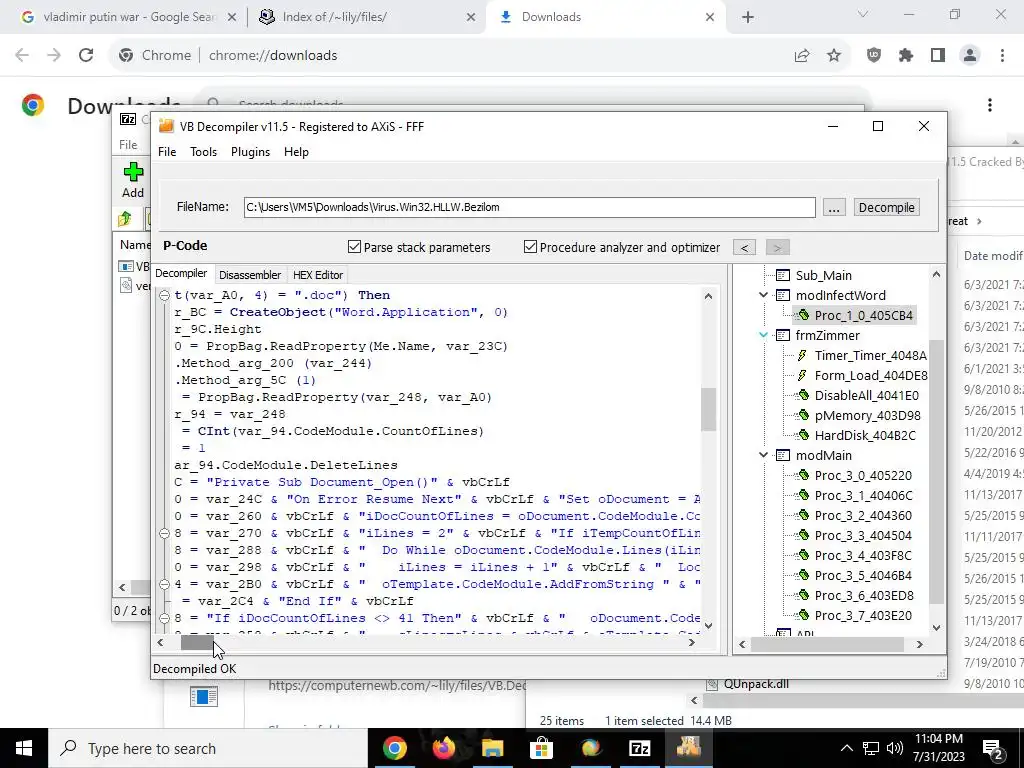
Task: Click code pane vertical scrollbar thumb
Action: click(709, 409)
